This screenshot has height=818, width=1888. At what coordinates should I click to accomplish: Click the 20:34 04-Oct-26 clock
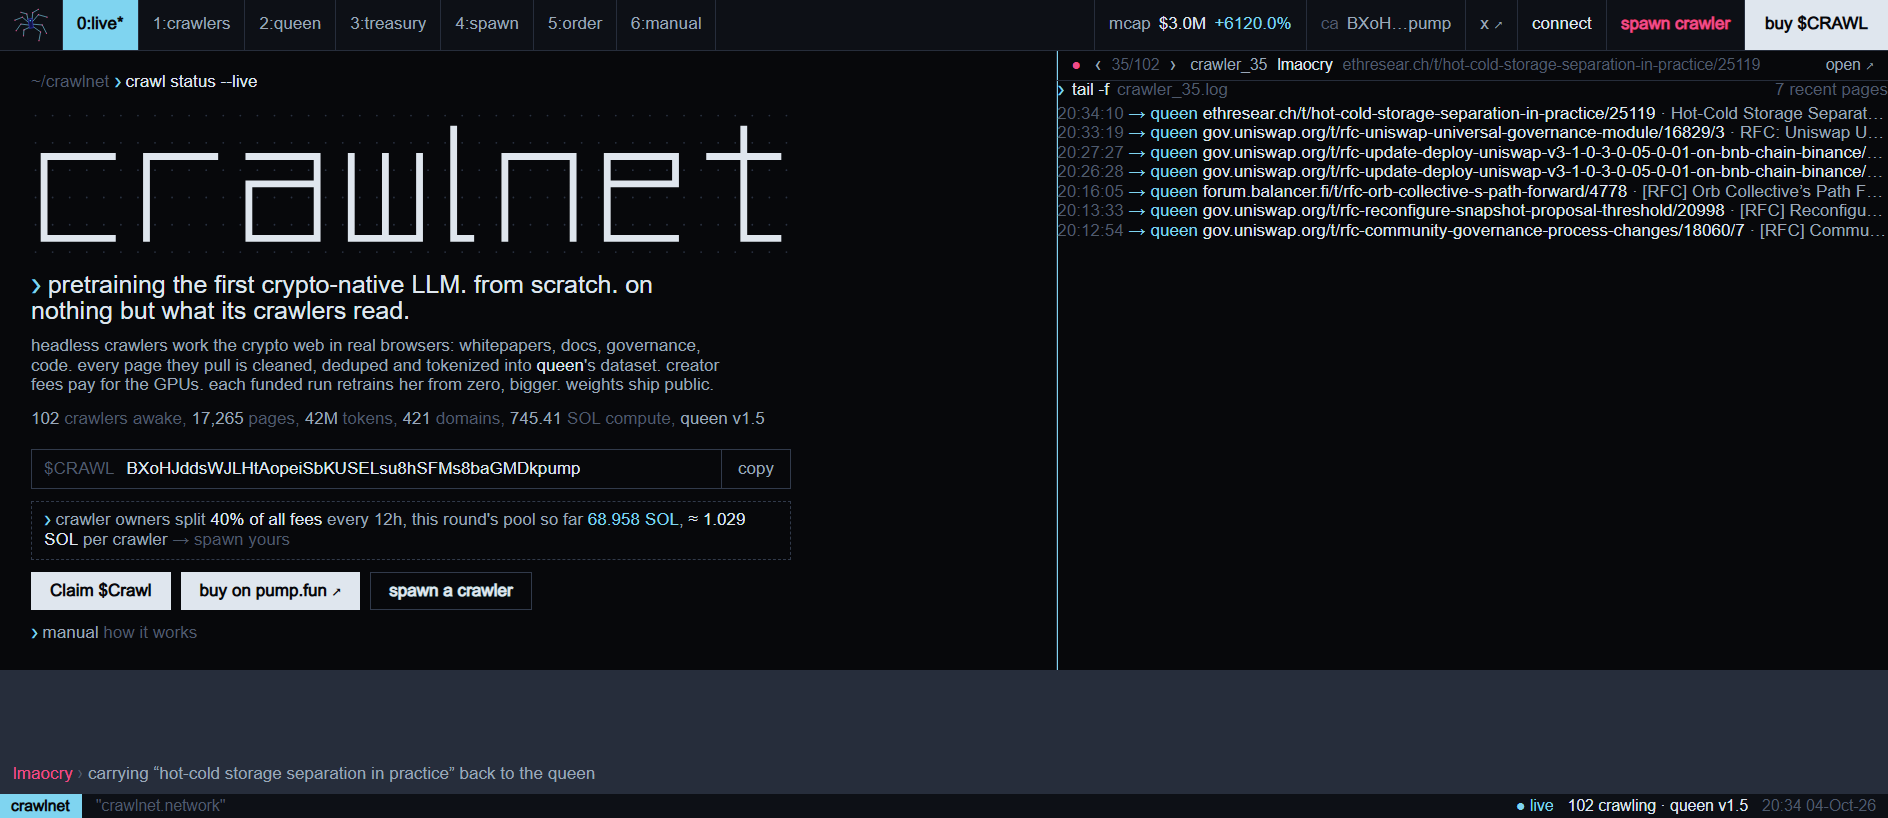click(x=1819, y=806)
